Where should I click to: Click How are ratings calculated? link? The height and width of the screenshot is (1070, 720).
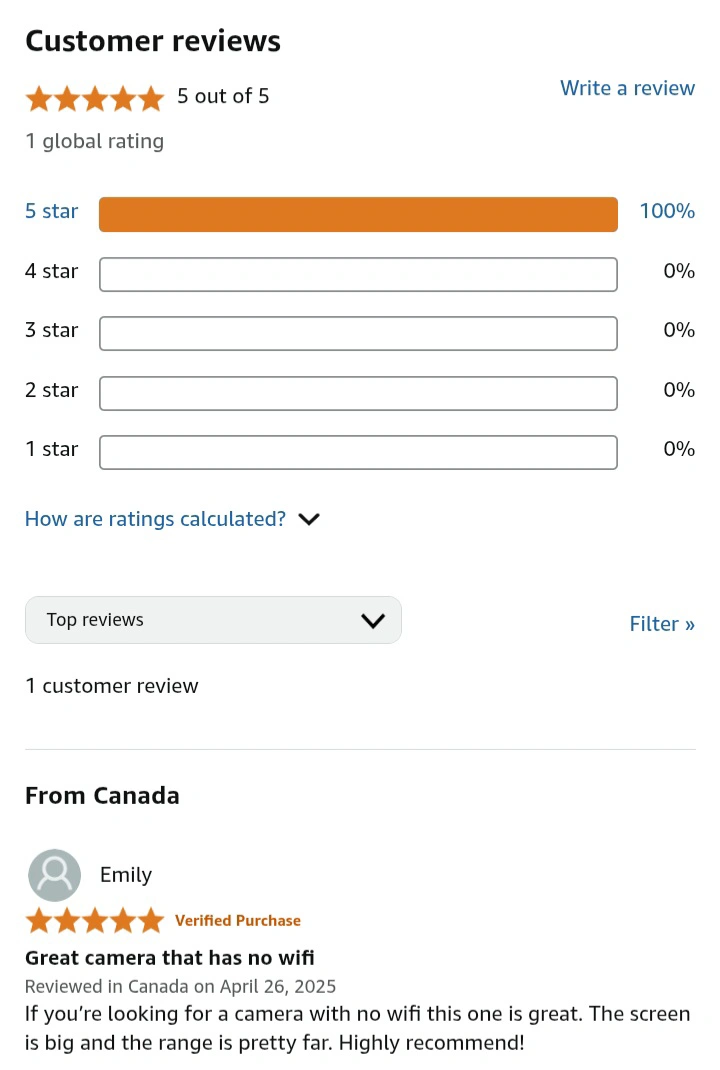click(156, 519)
